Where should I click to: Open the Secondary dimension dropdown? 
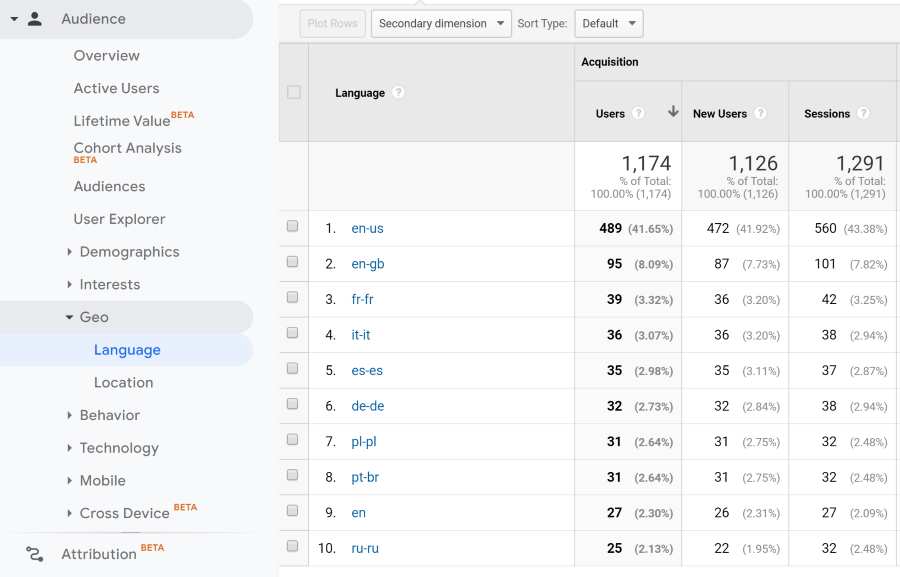click(441, 24)
